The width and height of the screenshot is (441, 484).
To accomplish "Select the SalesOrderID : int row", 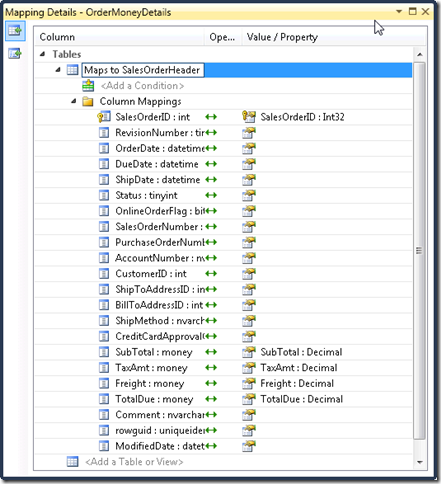I will 223,117.
